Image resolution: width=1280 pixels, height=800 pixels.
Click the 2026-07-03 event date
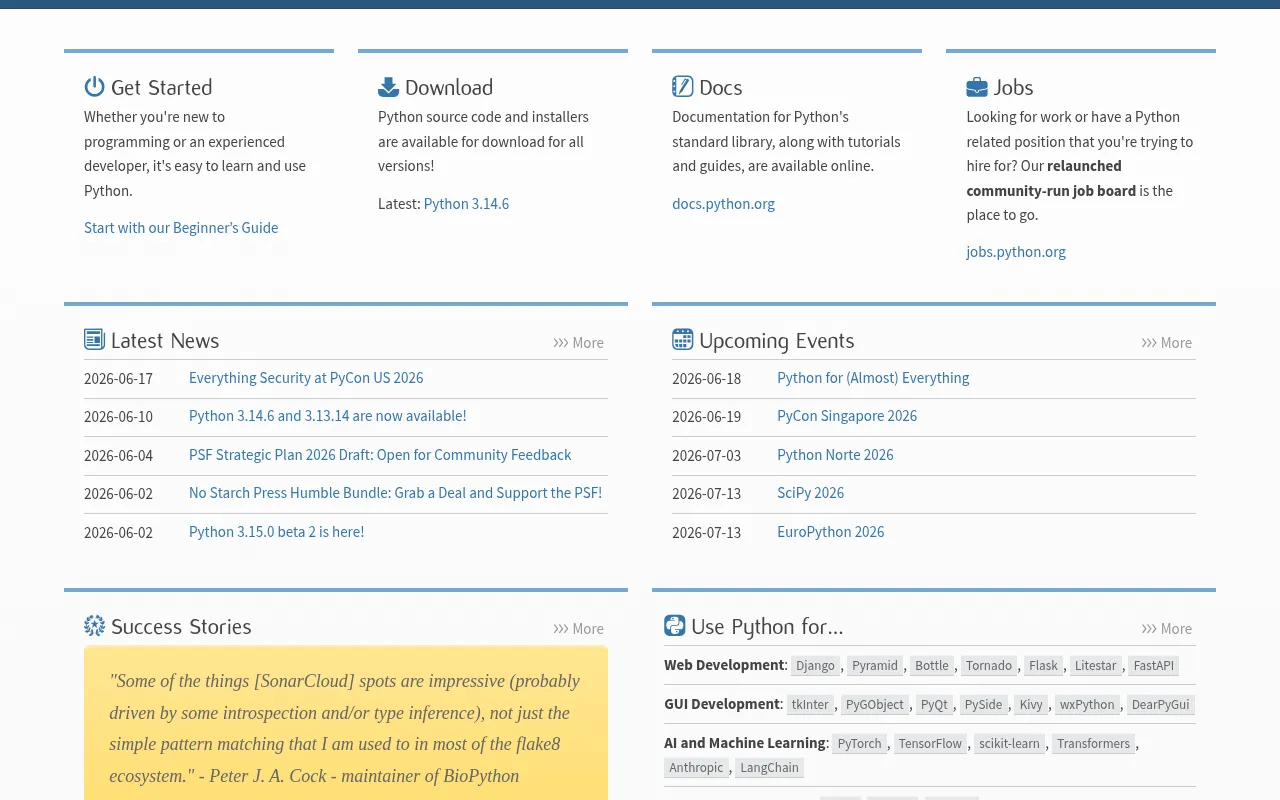(x=706, y=456)
